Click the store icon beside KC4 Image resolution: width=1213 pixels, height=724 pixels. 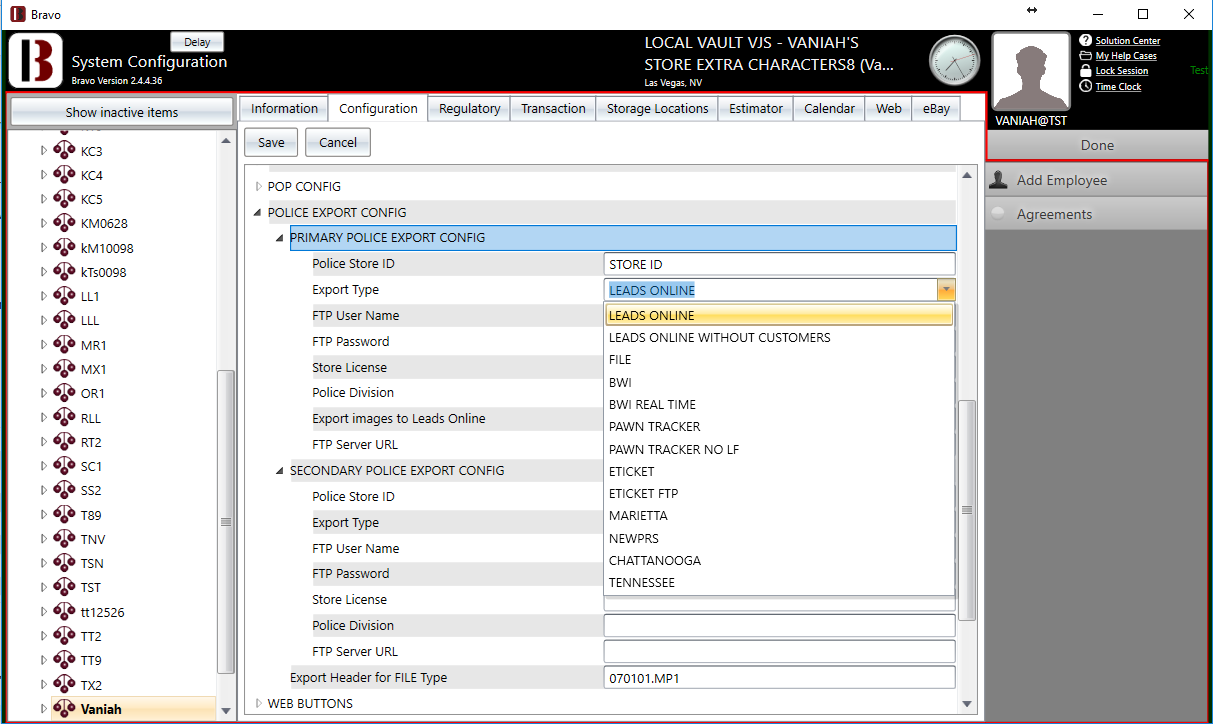coord(65,175)
